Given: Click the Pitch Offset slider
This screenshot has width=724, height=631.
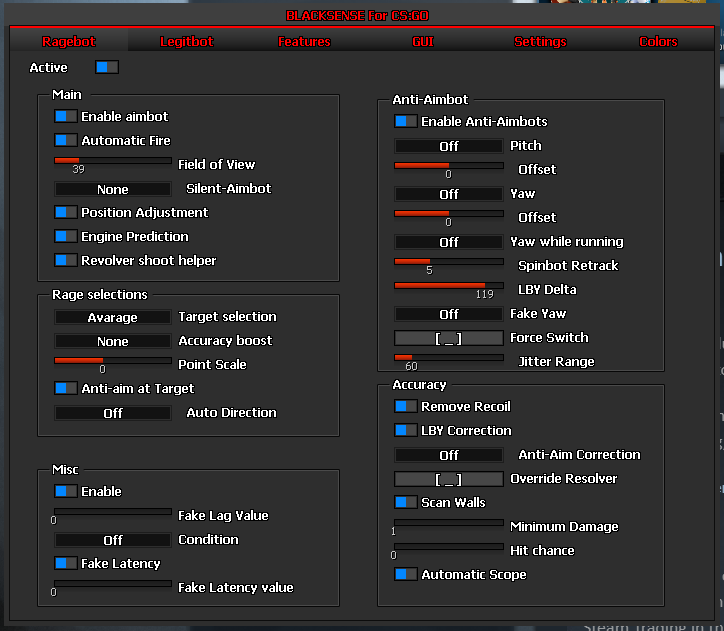Looking at the screenshot, I should pyautogui.click(x=449, y=165).
